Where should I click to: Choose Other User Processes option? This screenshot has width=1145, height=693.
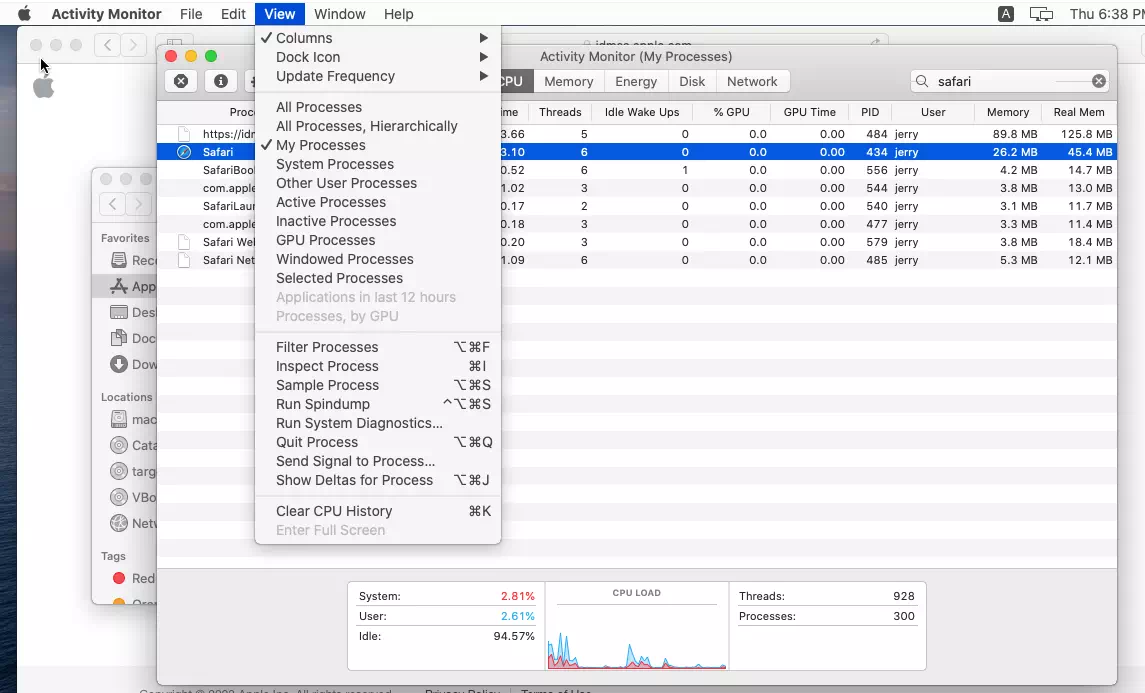pos(378,183)
